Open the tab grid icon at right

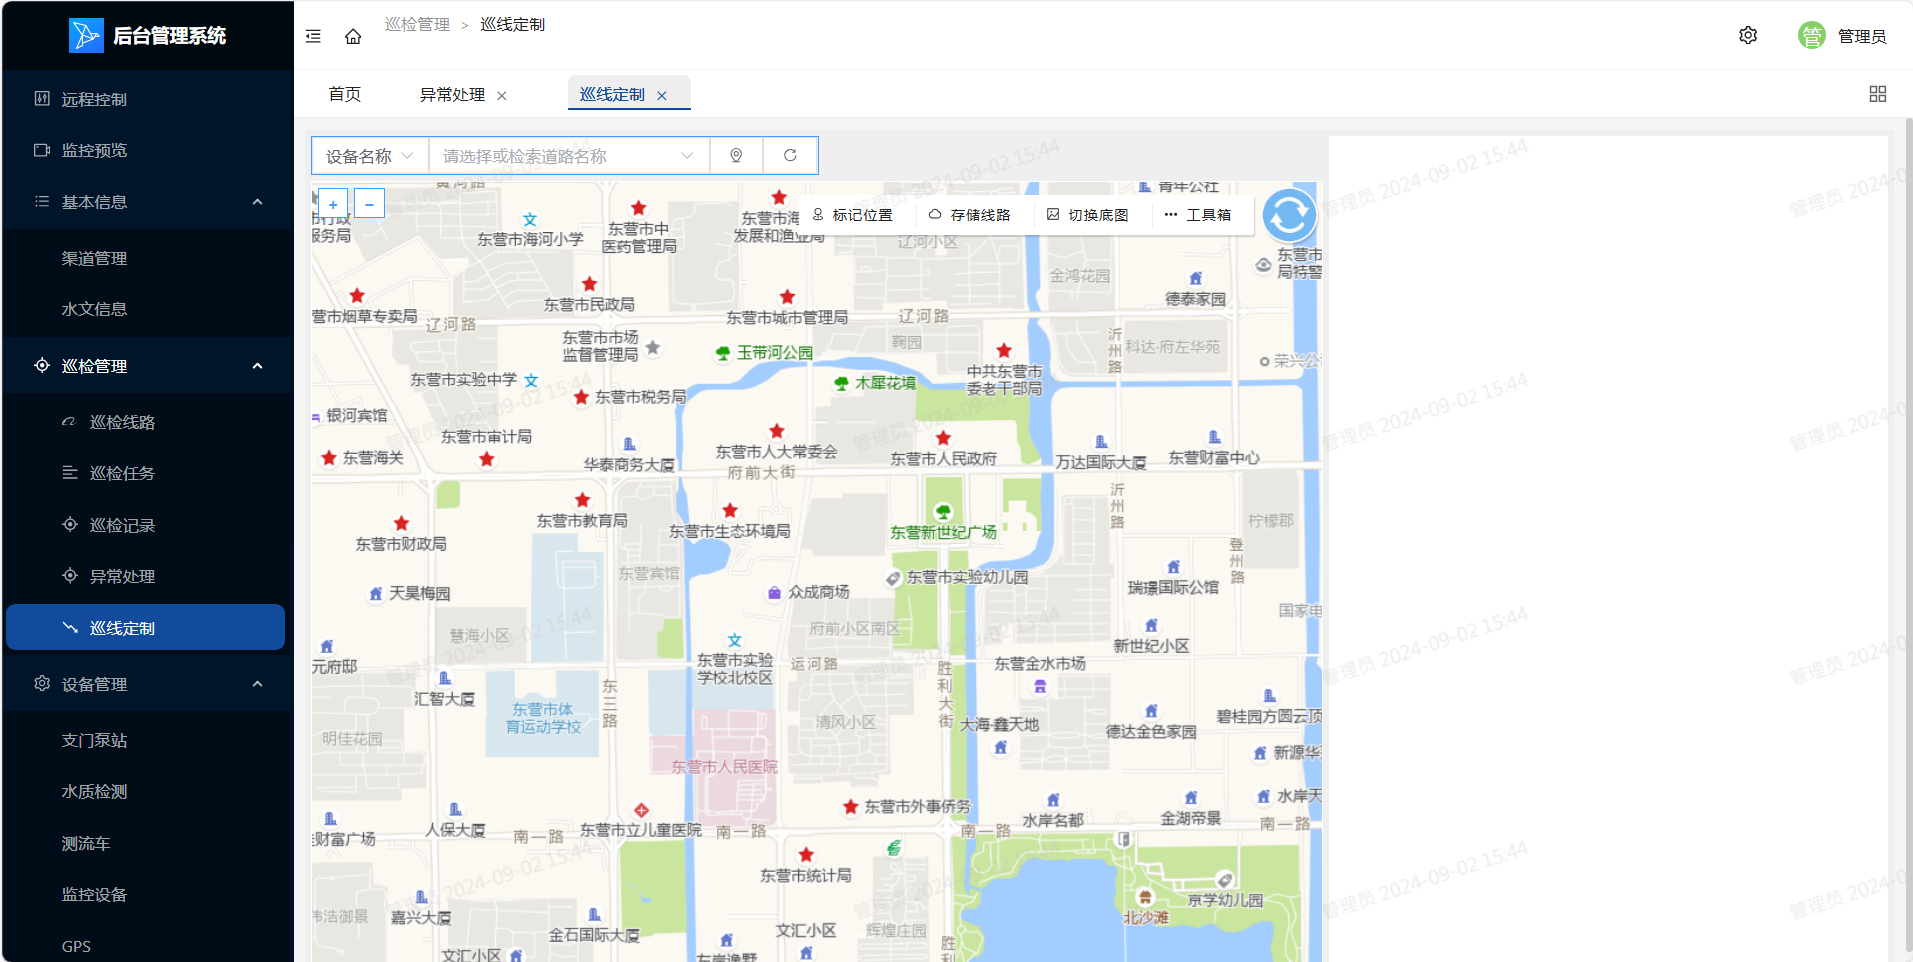point(1878,94)
